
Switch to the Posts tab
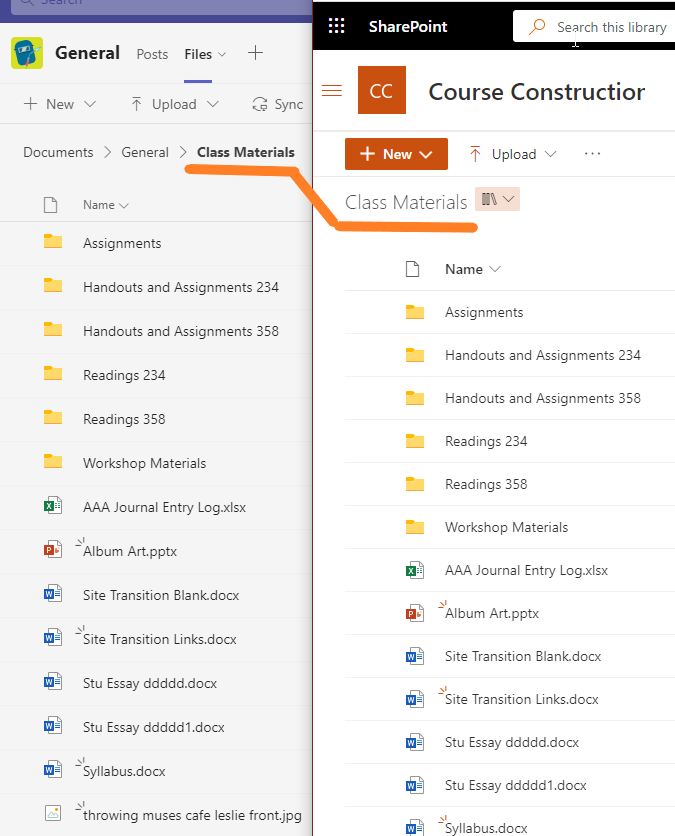tap(152, 54)
